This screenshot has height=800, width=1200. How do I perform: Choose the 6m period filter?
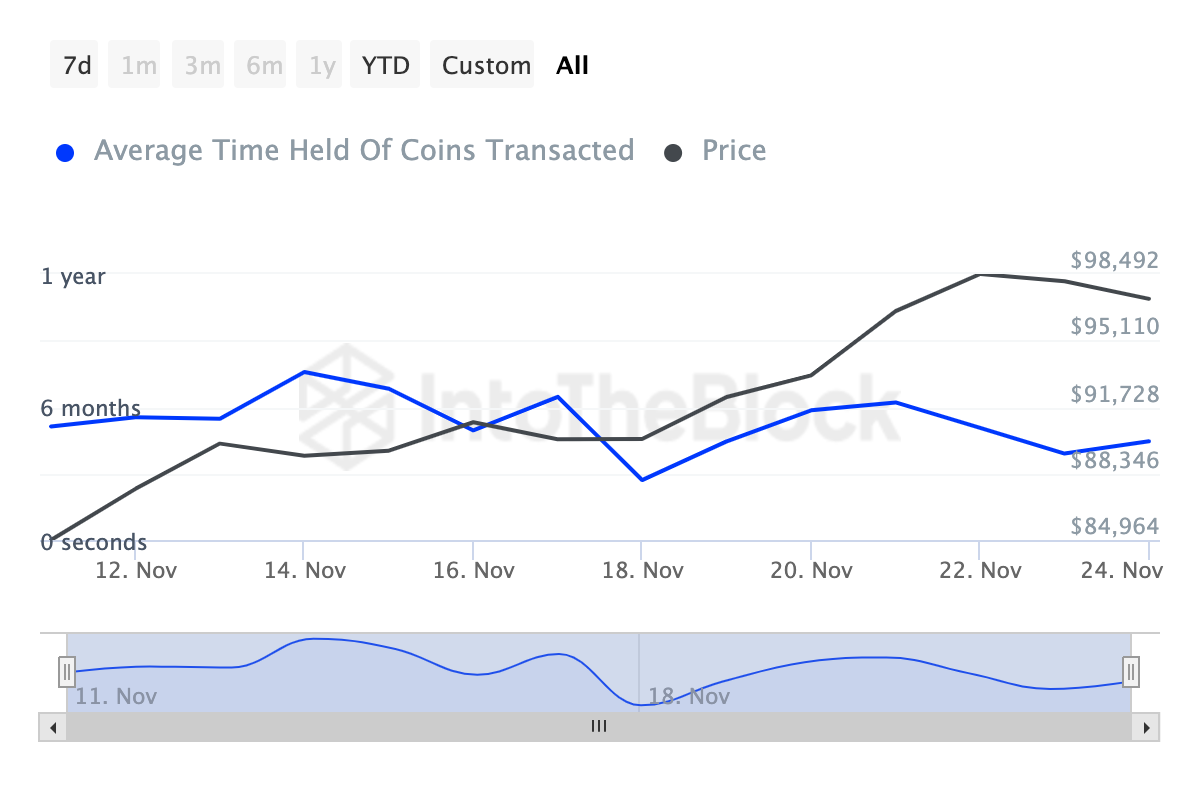pos(259,64)
